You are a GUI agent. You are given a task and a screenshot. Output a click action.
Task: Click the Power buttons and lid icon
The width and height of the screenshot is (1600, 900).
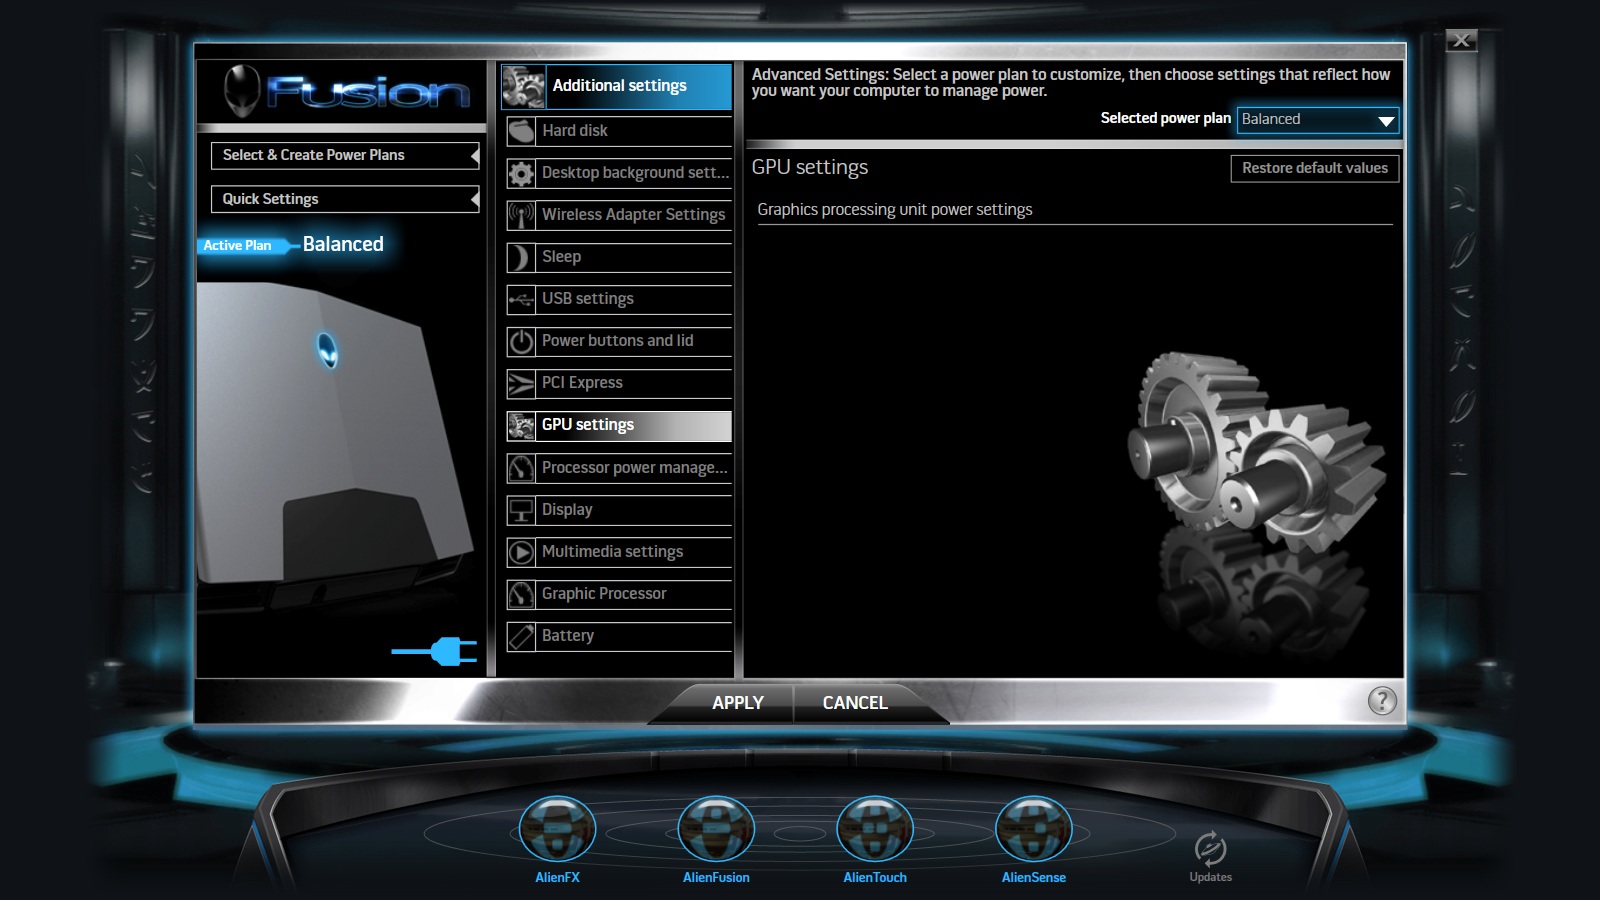[521, 341]
